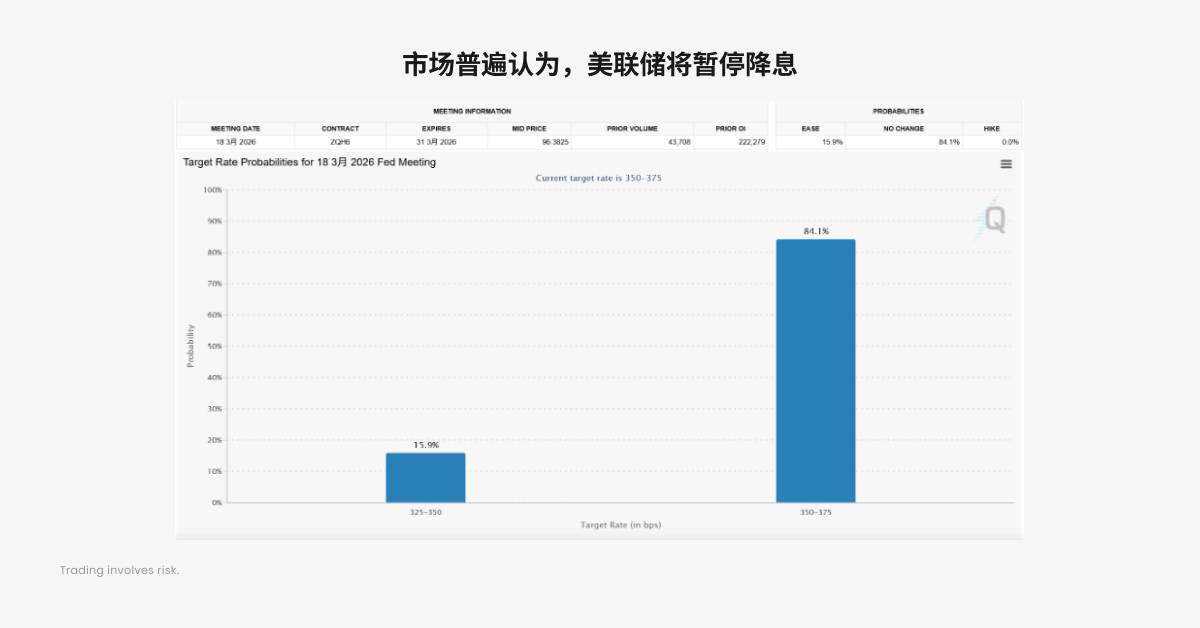Click the EXPIRES column header
Viewport: 1200px width, 628px height.
(x=436, y=129)
